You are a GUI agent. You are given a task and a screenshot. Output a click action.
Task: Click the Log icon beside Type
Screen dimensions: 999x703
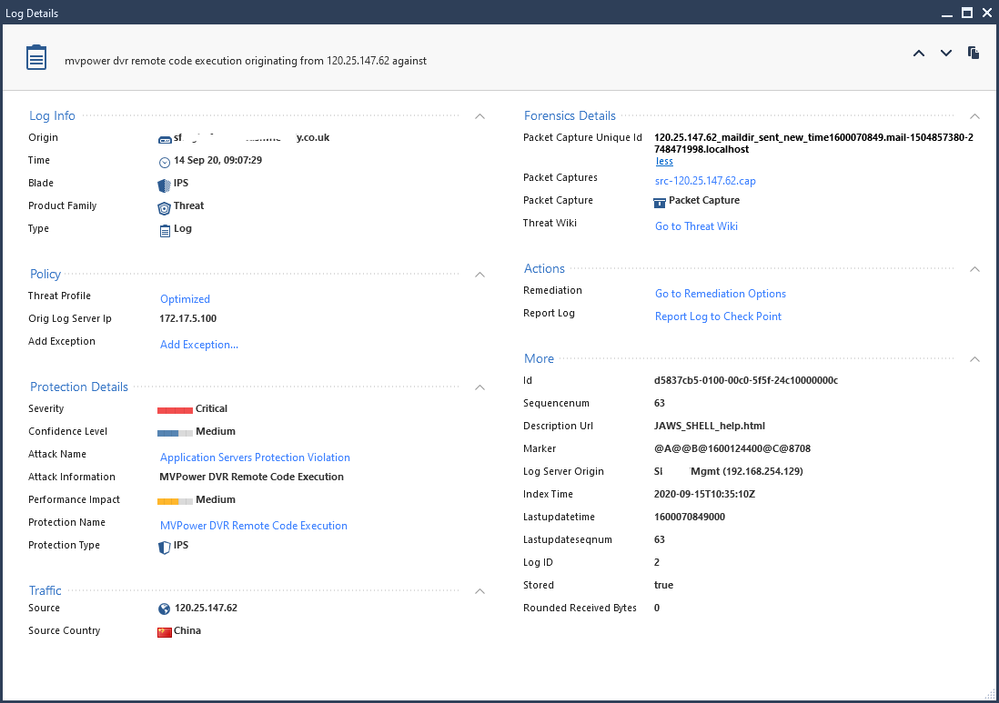click(x=164, y=231)
